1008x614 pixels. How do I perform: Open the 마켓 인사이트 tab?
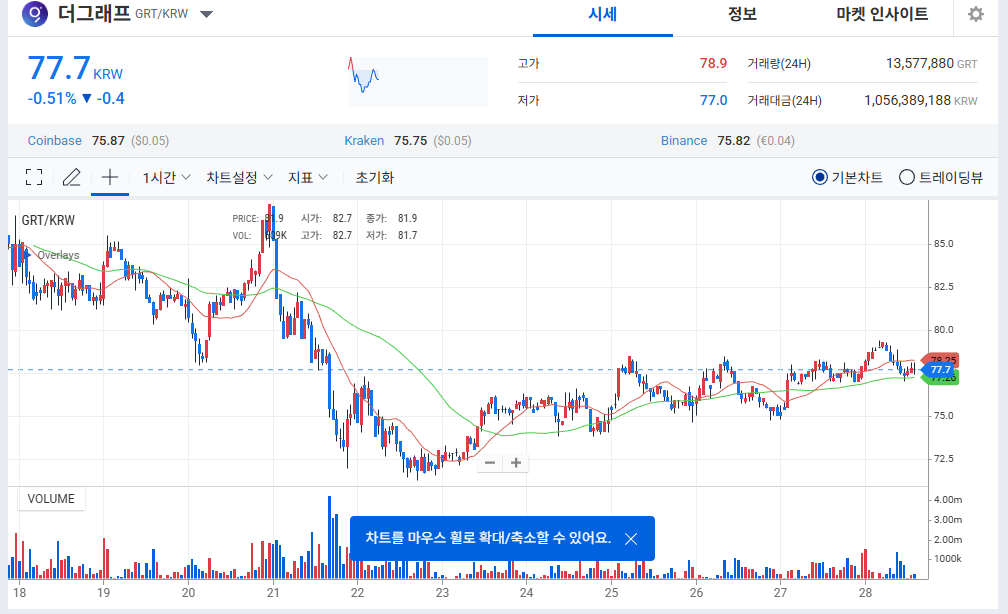(x=882, y=14)
